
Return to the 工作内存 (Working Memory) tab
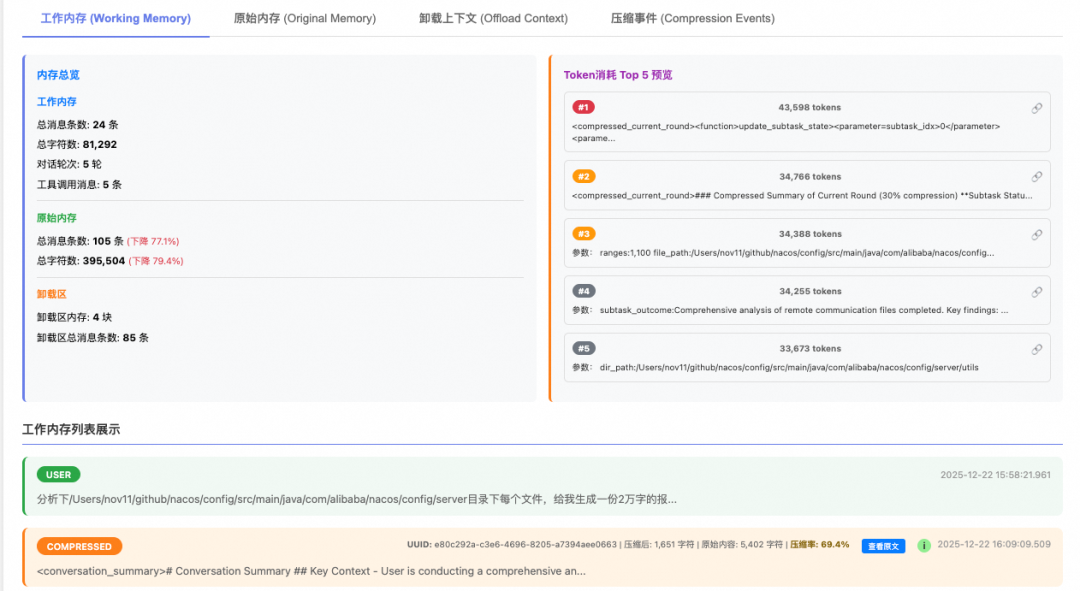[x=115, y=18]
